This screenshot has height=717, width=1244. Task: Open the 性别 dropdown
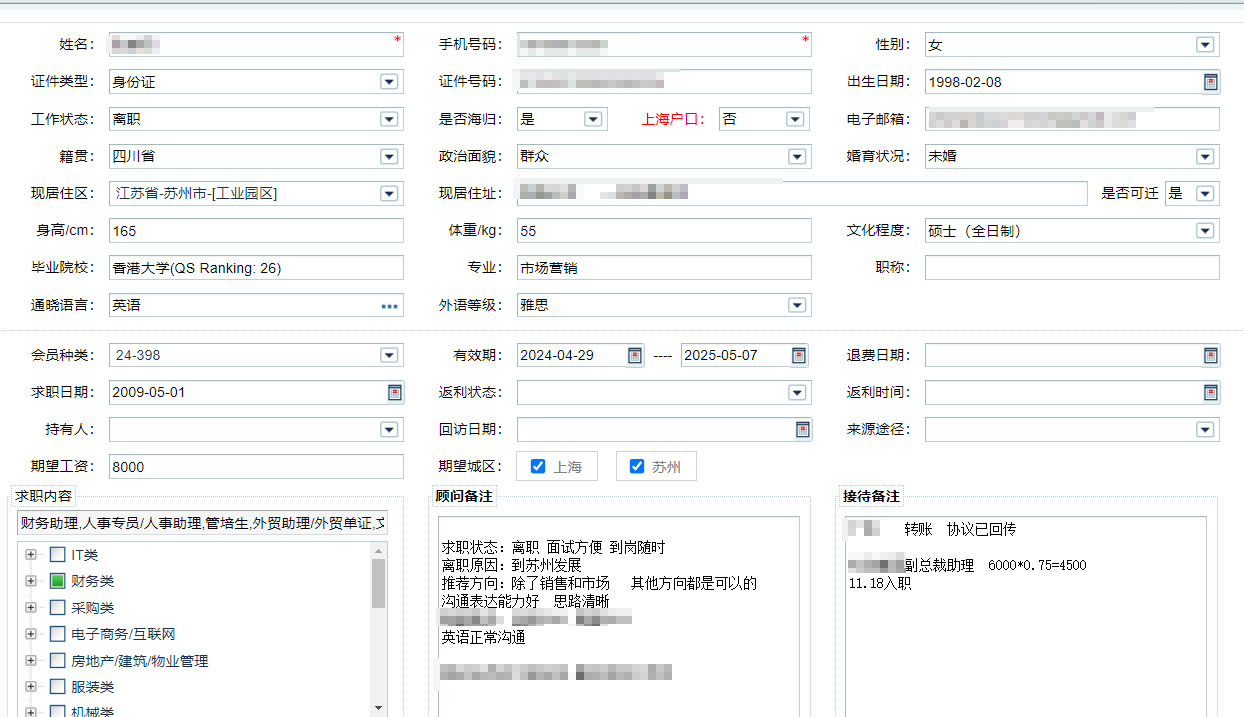[1204, 45]
